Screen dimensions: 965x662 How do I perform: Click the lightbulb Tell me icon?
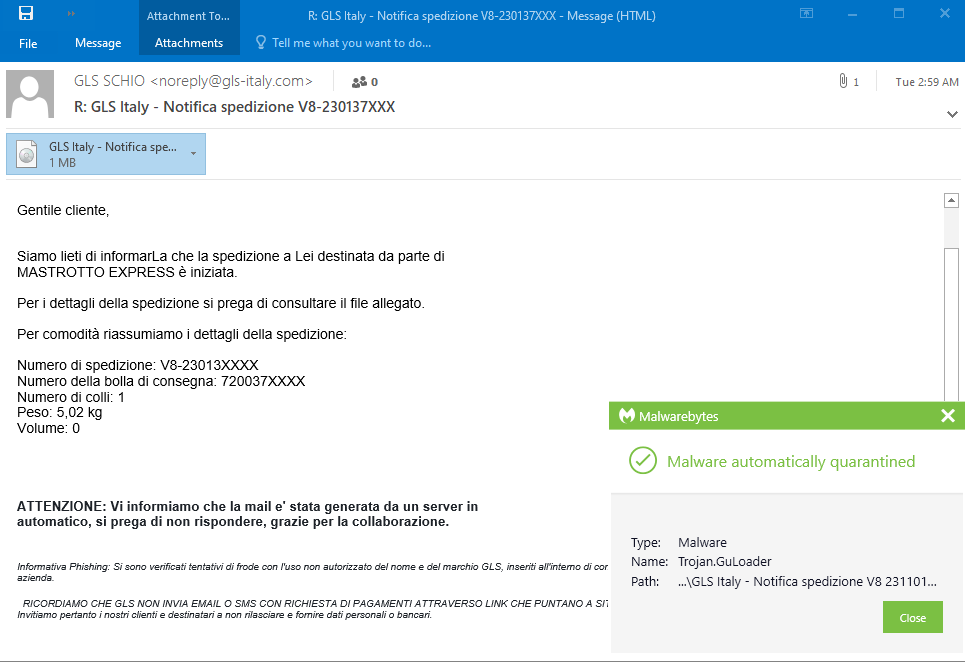tap(261, 43)
